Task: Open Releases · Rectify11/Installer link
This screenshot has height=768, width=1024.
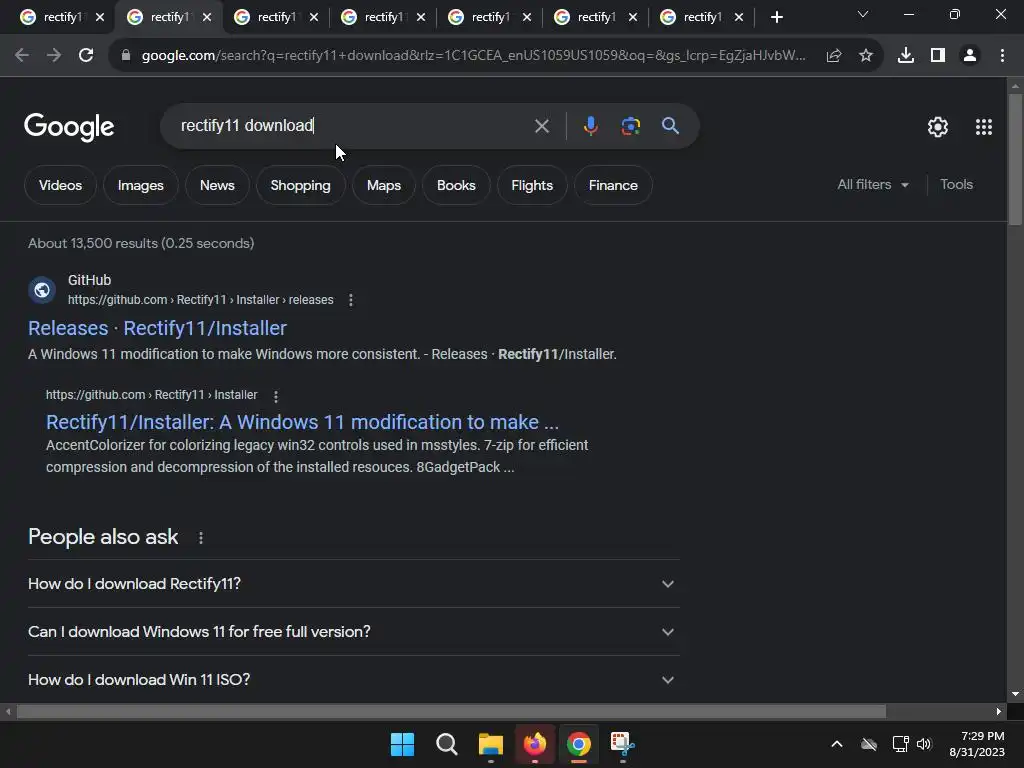Action: (x=157, y=328)
